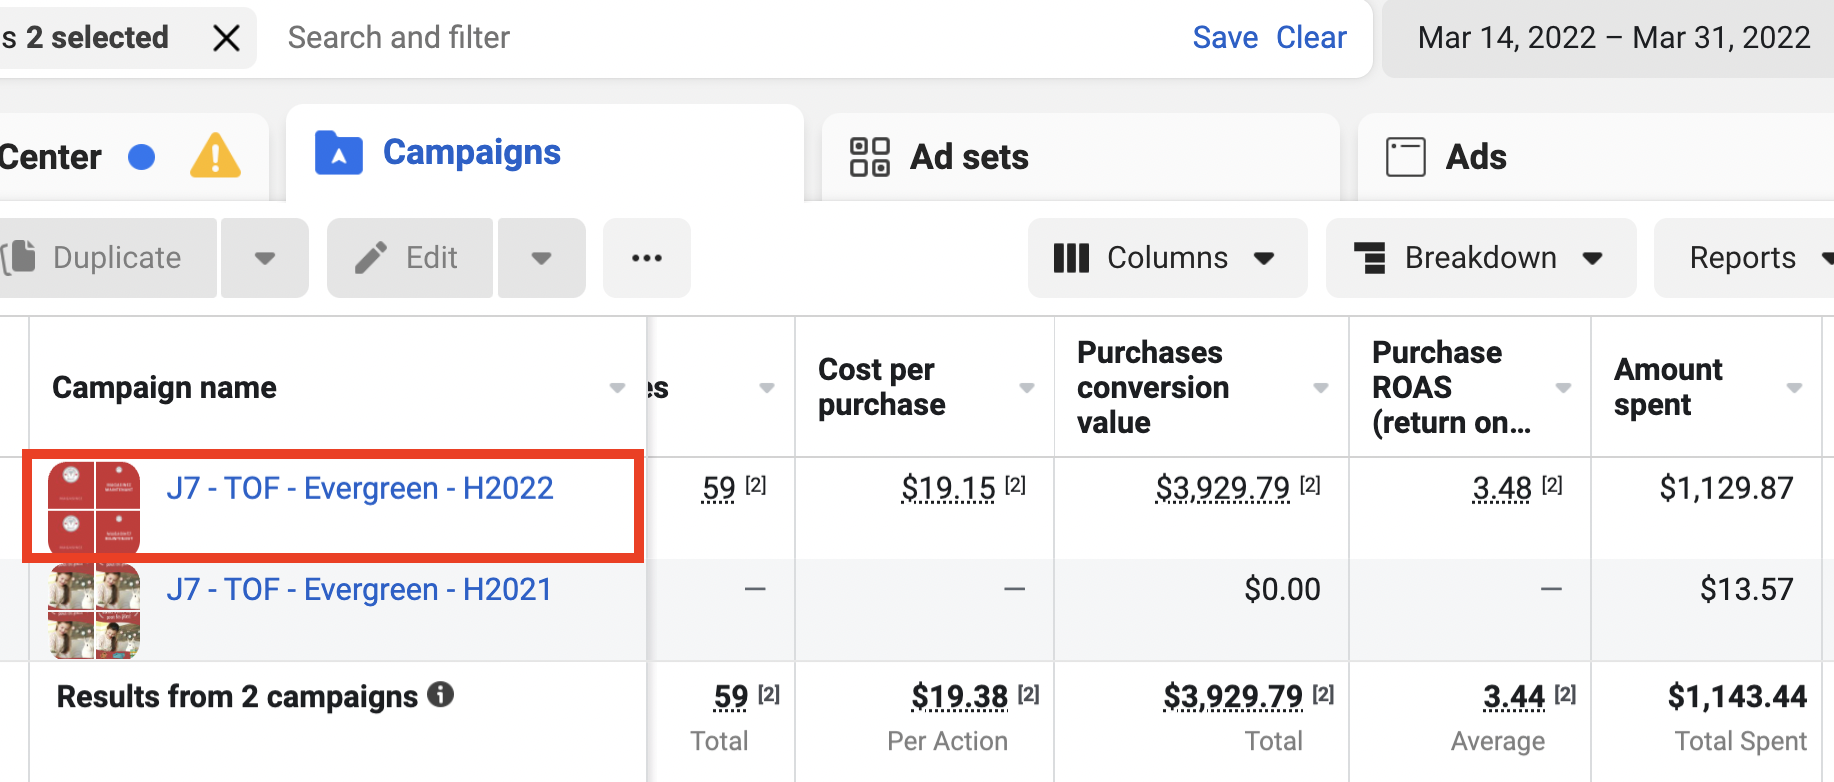Clear the 2 selected filter chip
The image size is (1834, 782).
(227, 38)
